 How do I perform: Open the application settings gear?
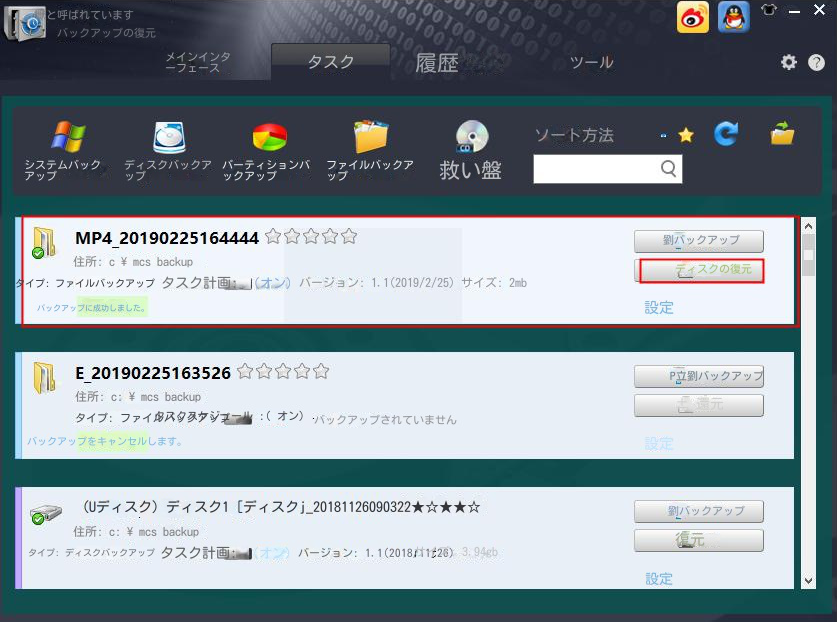point(789,60)
